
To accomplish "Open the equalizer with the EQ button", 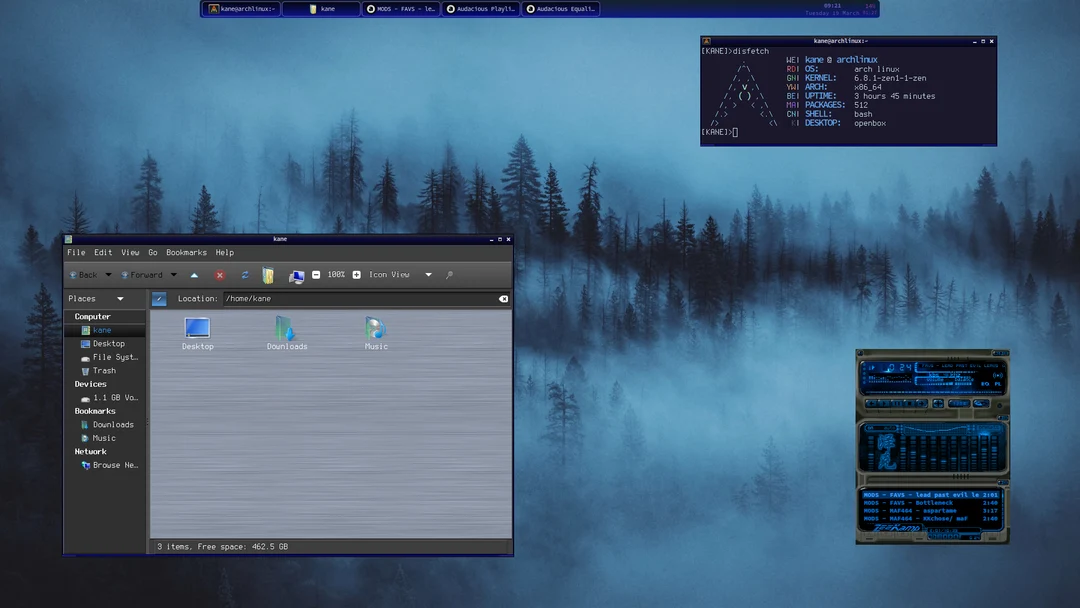I will [x=984, y=384].
